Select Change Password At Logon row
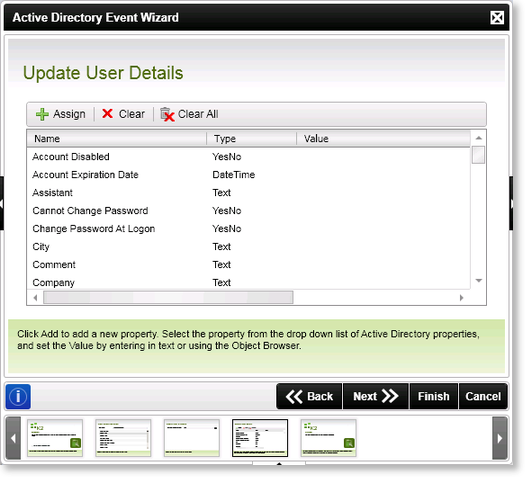The height and width of the screenshot is (477, 525). (x=248, y=229)
